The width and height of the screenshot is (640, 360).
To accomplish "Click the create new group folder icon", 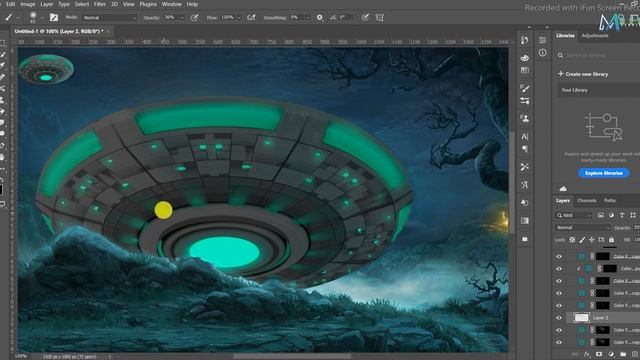I will (623, 354).
